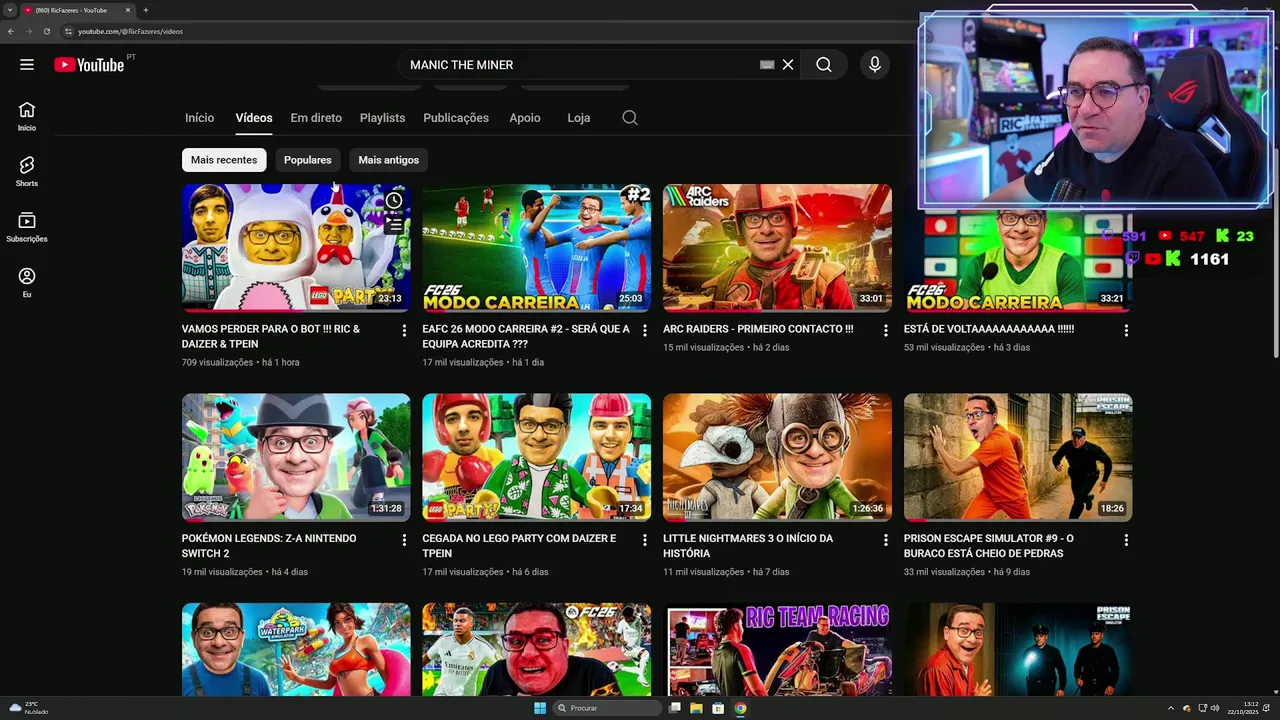Open File Explorer from the taskbar
1280x720 pixels.
[696, 708]
